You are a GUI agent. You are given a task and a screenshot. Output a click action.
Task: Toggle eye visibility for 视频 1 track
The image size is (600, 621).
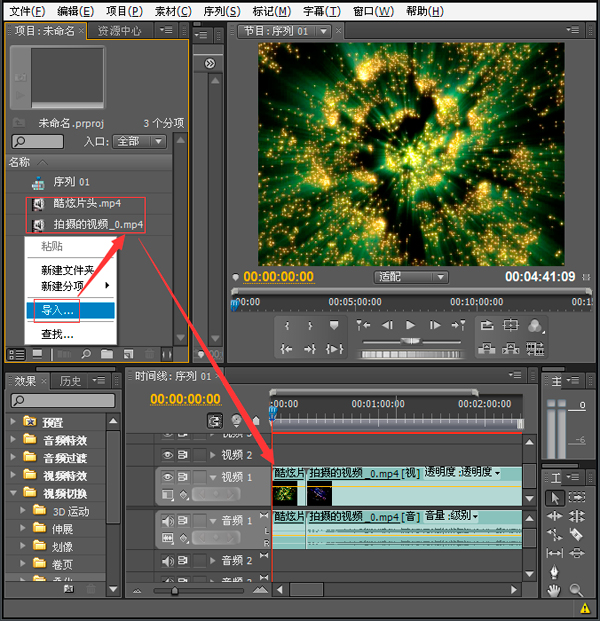point(168,477)
